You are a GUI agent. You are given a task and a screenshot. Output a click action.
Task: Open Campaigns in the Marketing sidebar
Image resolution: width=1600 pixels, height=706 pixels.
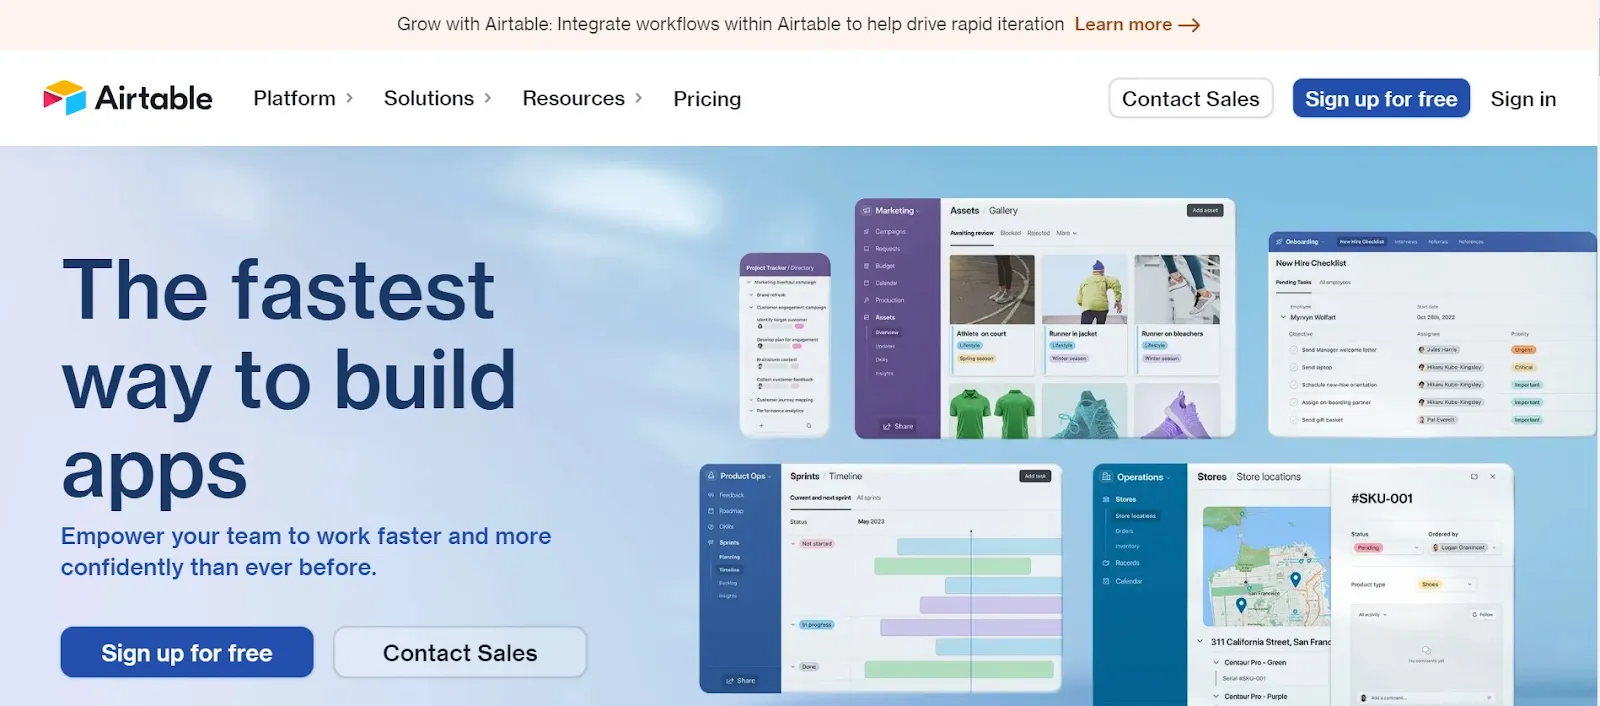coord(884,232)
